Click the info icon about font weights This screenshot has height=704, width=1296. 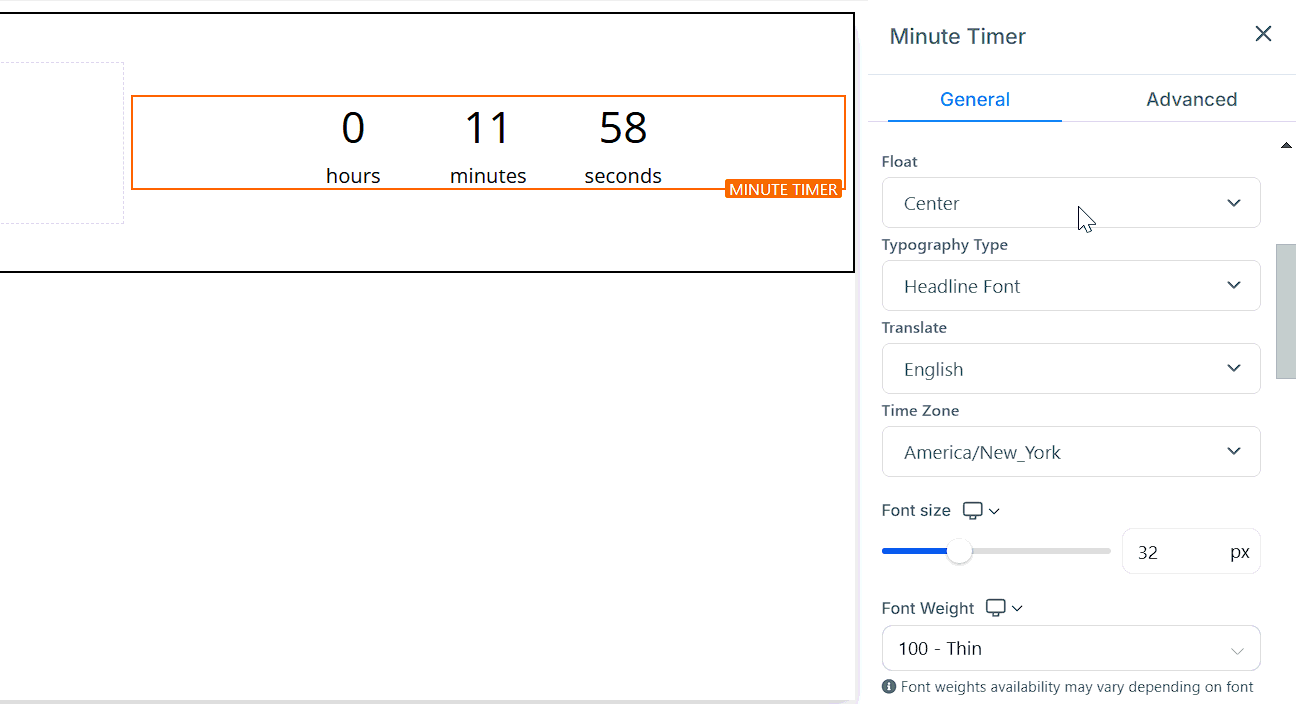pos(888,687)
